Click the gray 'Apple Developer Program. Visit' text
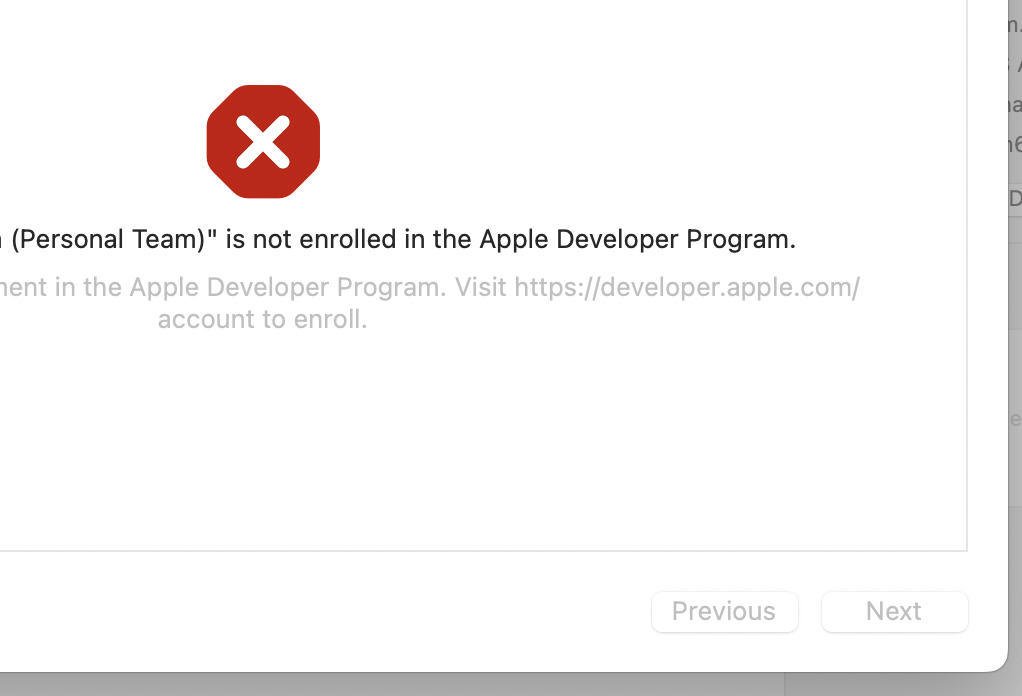Image resolution: width=1022 pixels, height=696 pixels. 317,287
